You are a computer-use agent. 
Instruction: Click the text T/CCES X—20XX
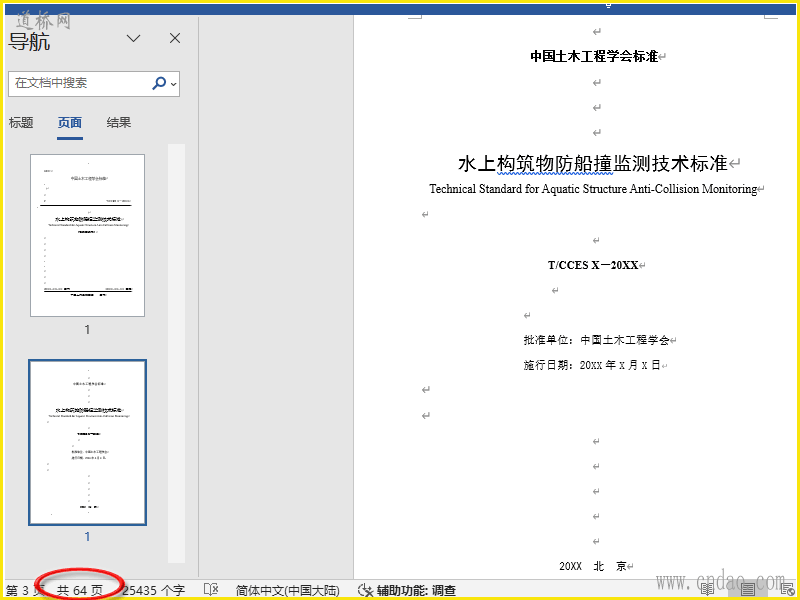point(593,265)
